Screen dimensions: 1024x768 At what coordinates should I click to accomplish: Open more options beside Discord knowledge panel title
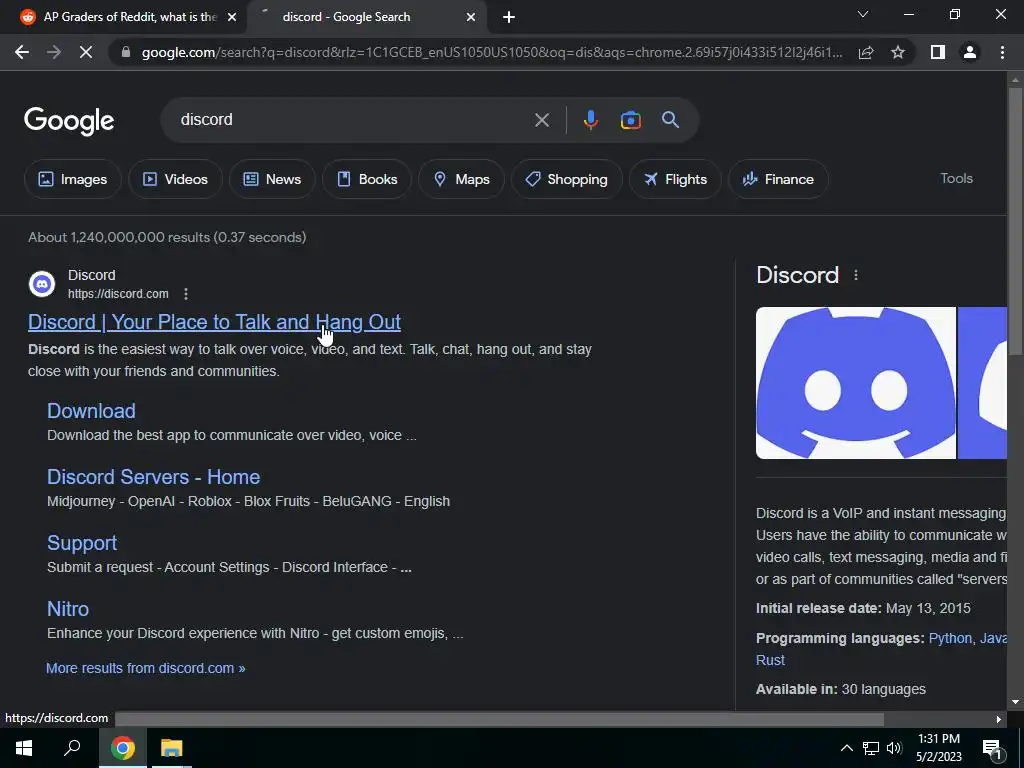(856, 276)
